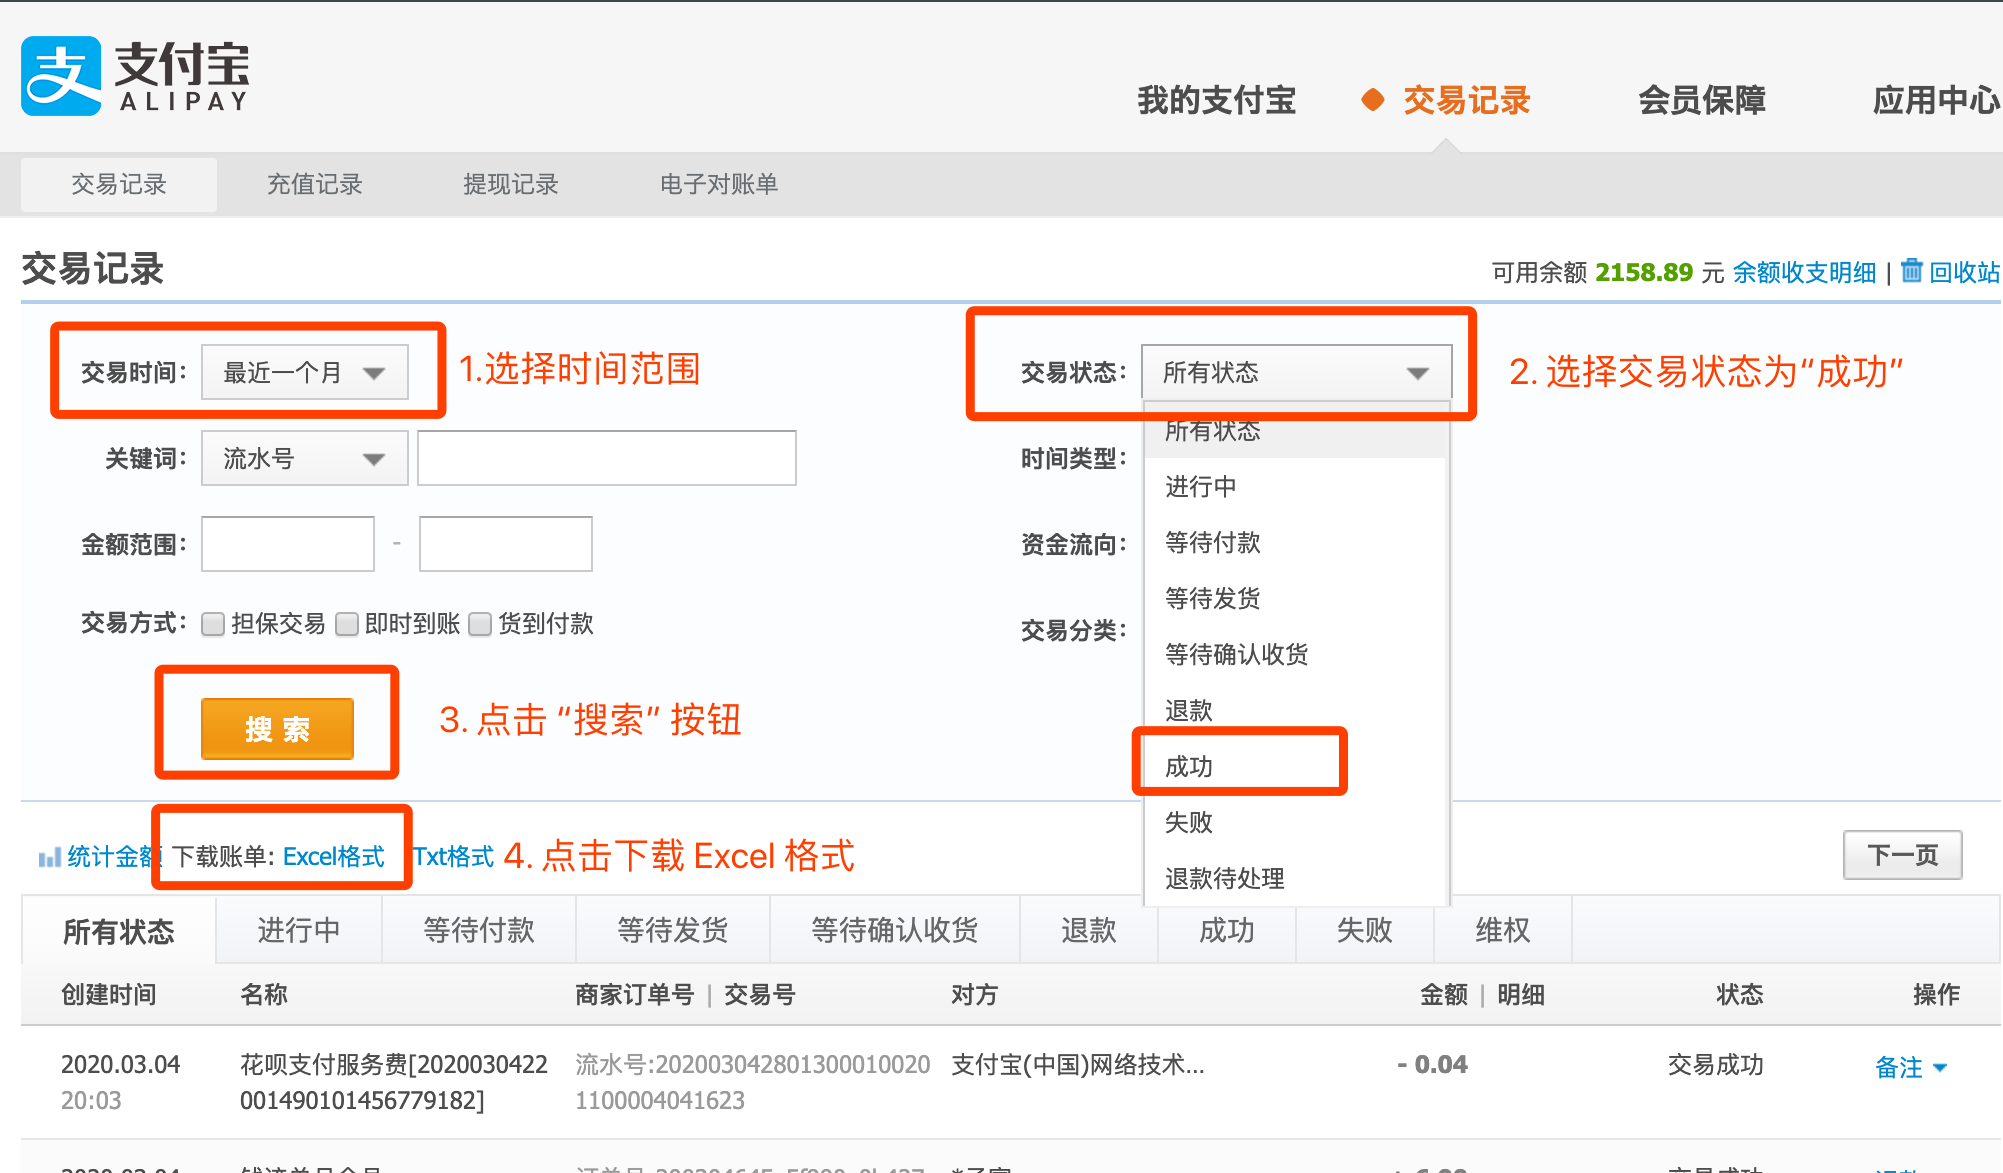
Task: Check the 担保交易 checkbox
Action: (x=213, y=624)
